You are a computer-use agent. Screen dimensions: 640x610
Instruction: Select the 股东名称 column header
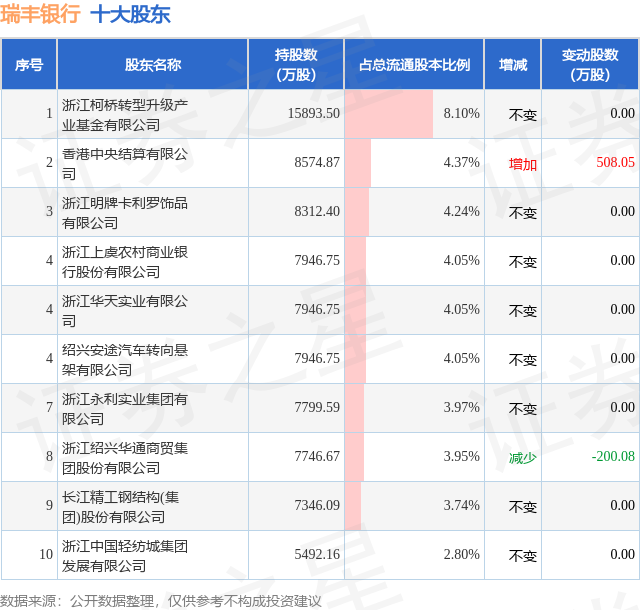153,65
